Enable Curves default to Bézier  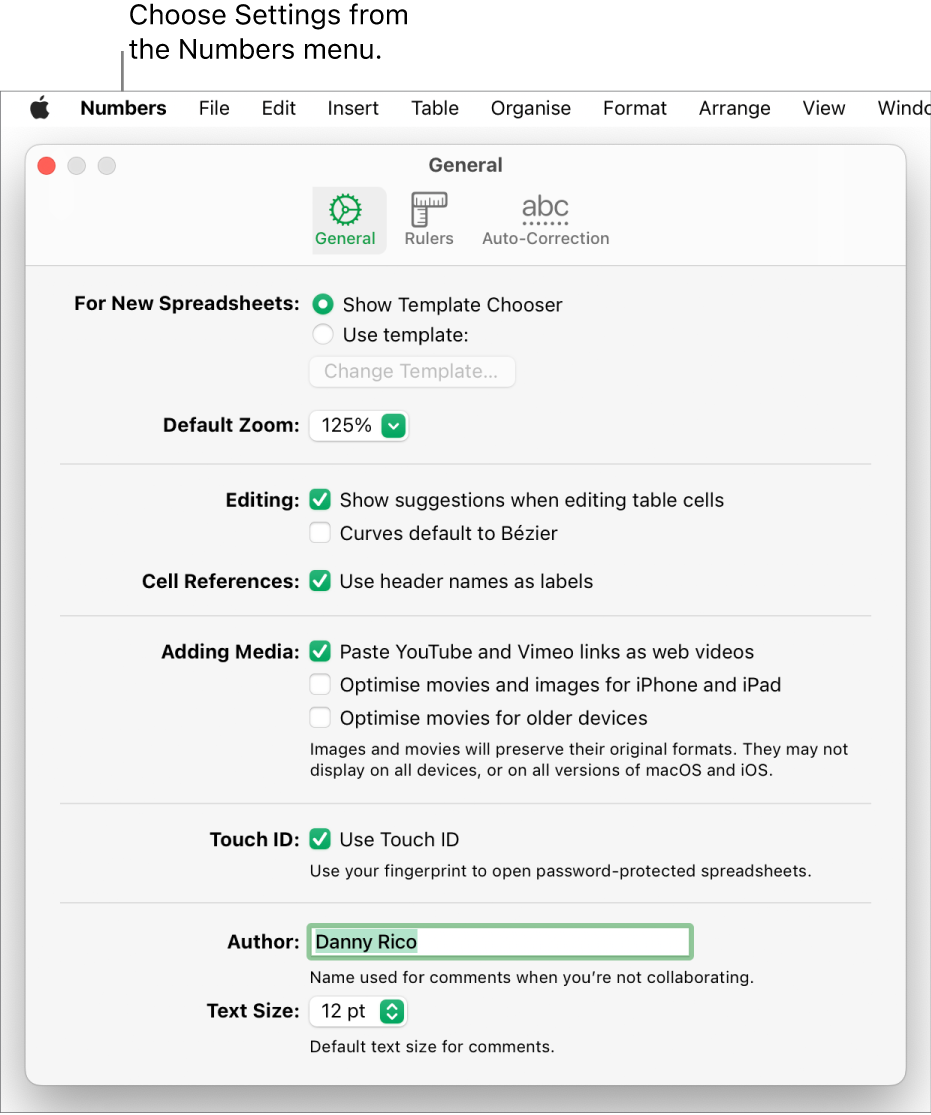(x=320, y=533)
